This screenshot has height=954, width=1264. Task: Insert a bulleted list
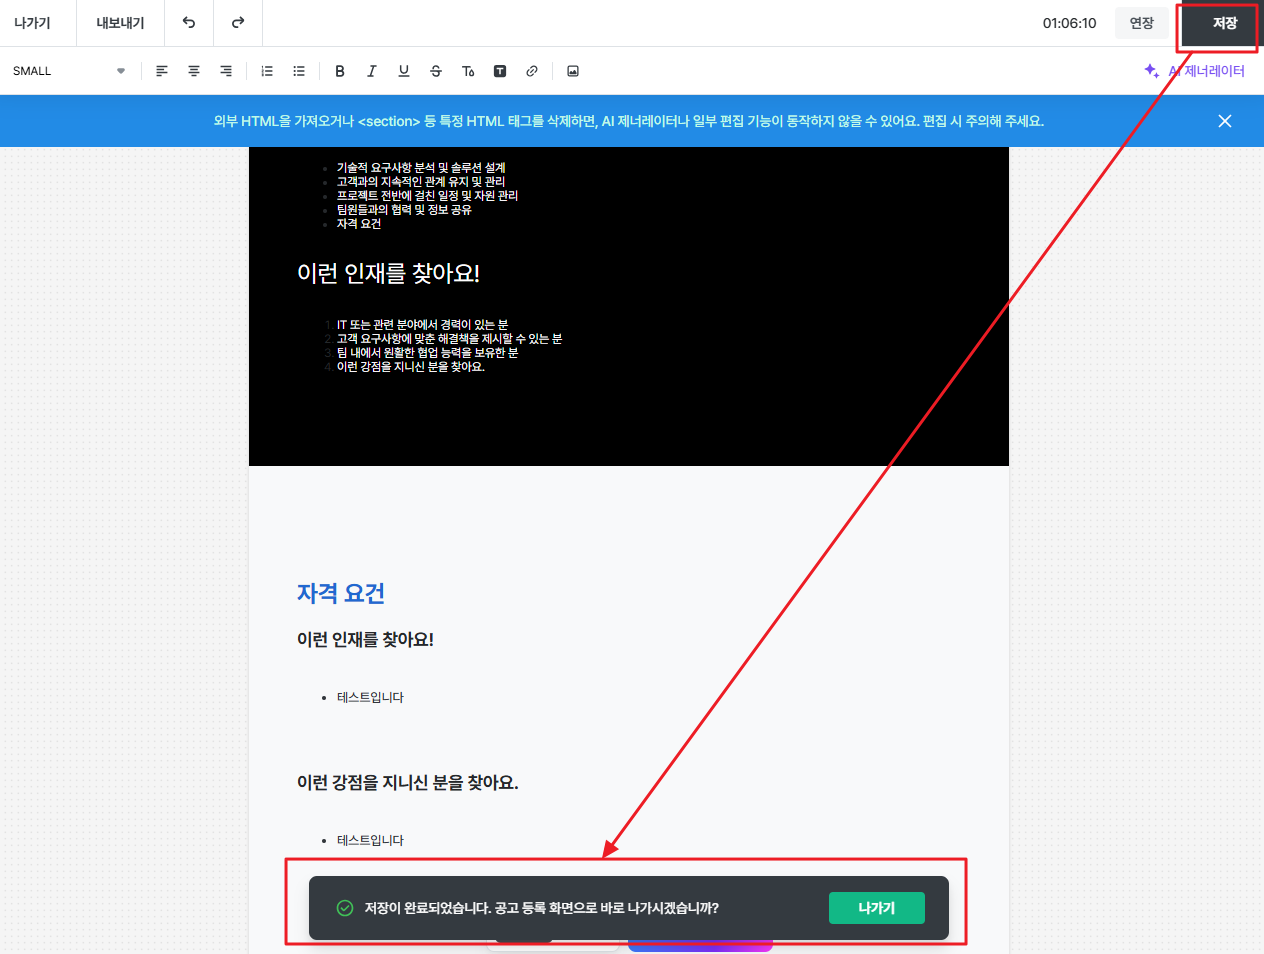(299, 71)
